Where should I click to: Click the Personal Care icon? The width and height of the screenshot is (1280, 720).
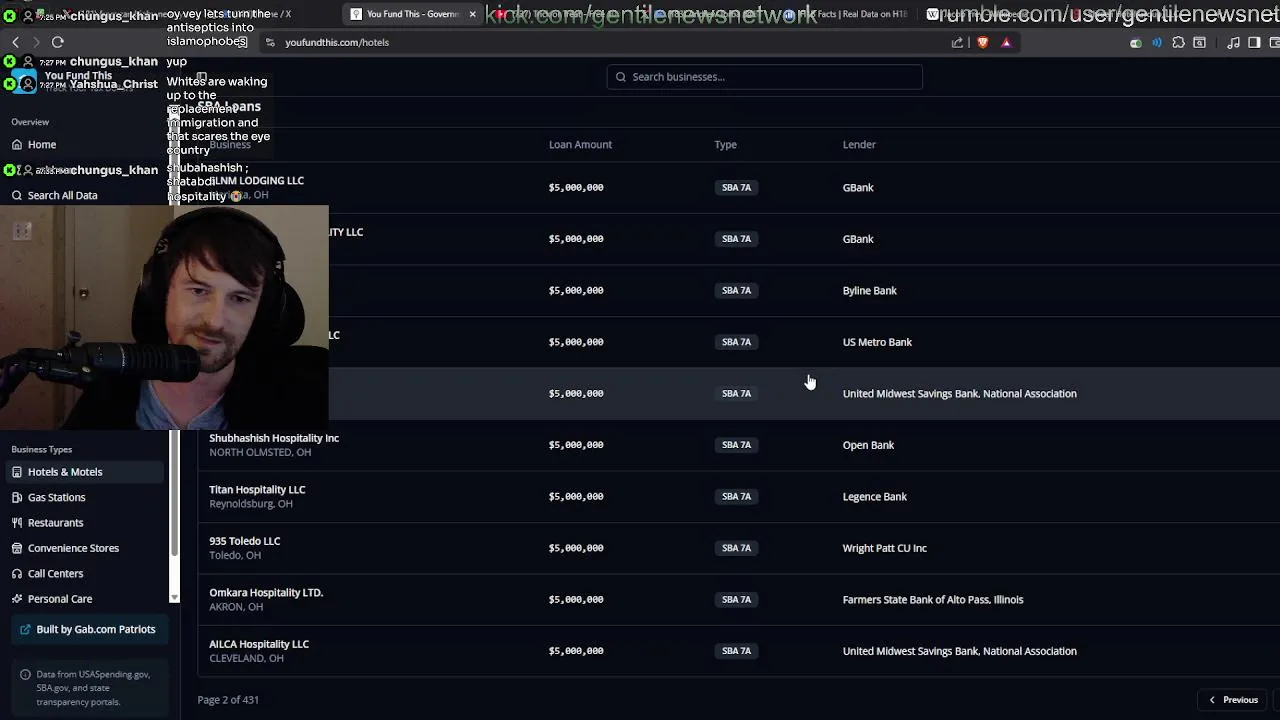[x=17, y=599]
